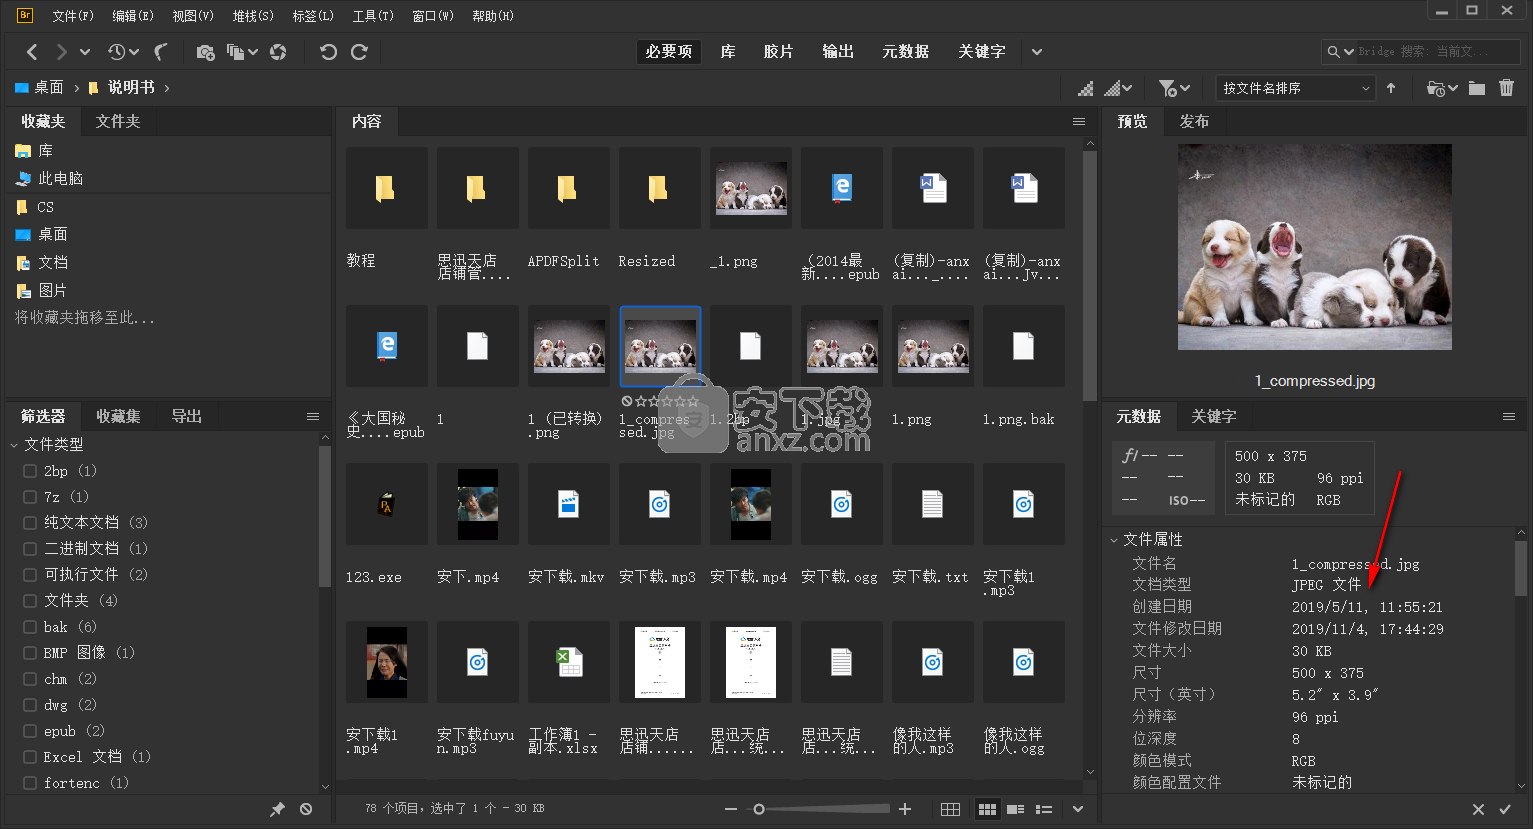Pin the filter with pushpin icon
The image size is (1533, 829).
(278, 809)
